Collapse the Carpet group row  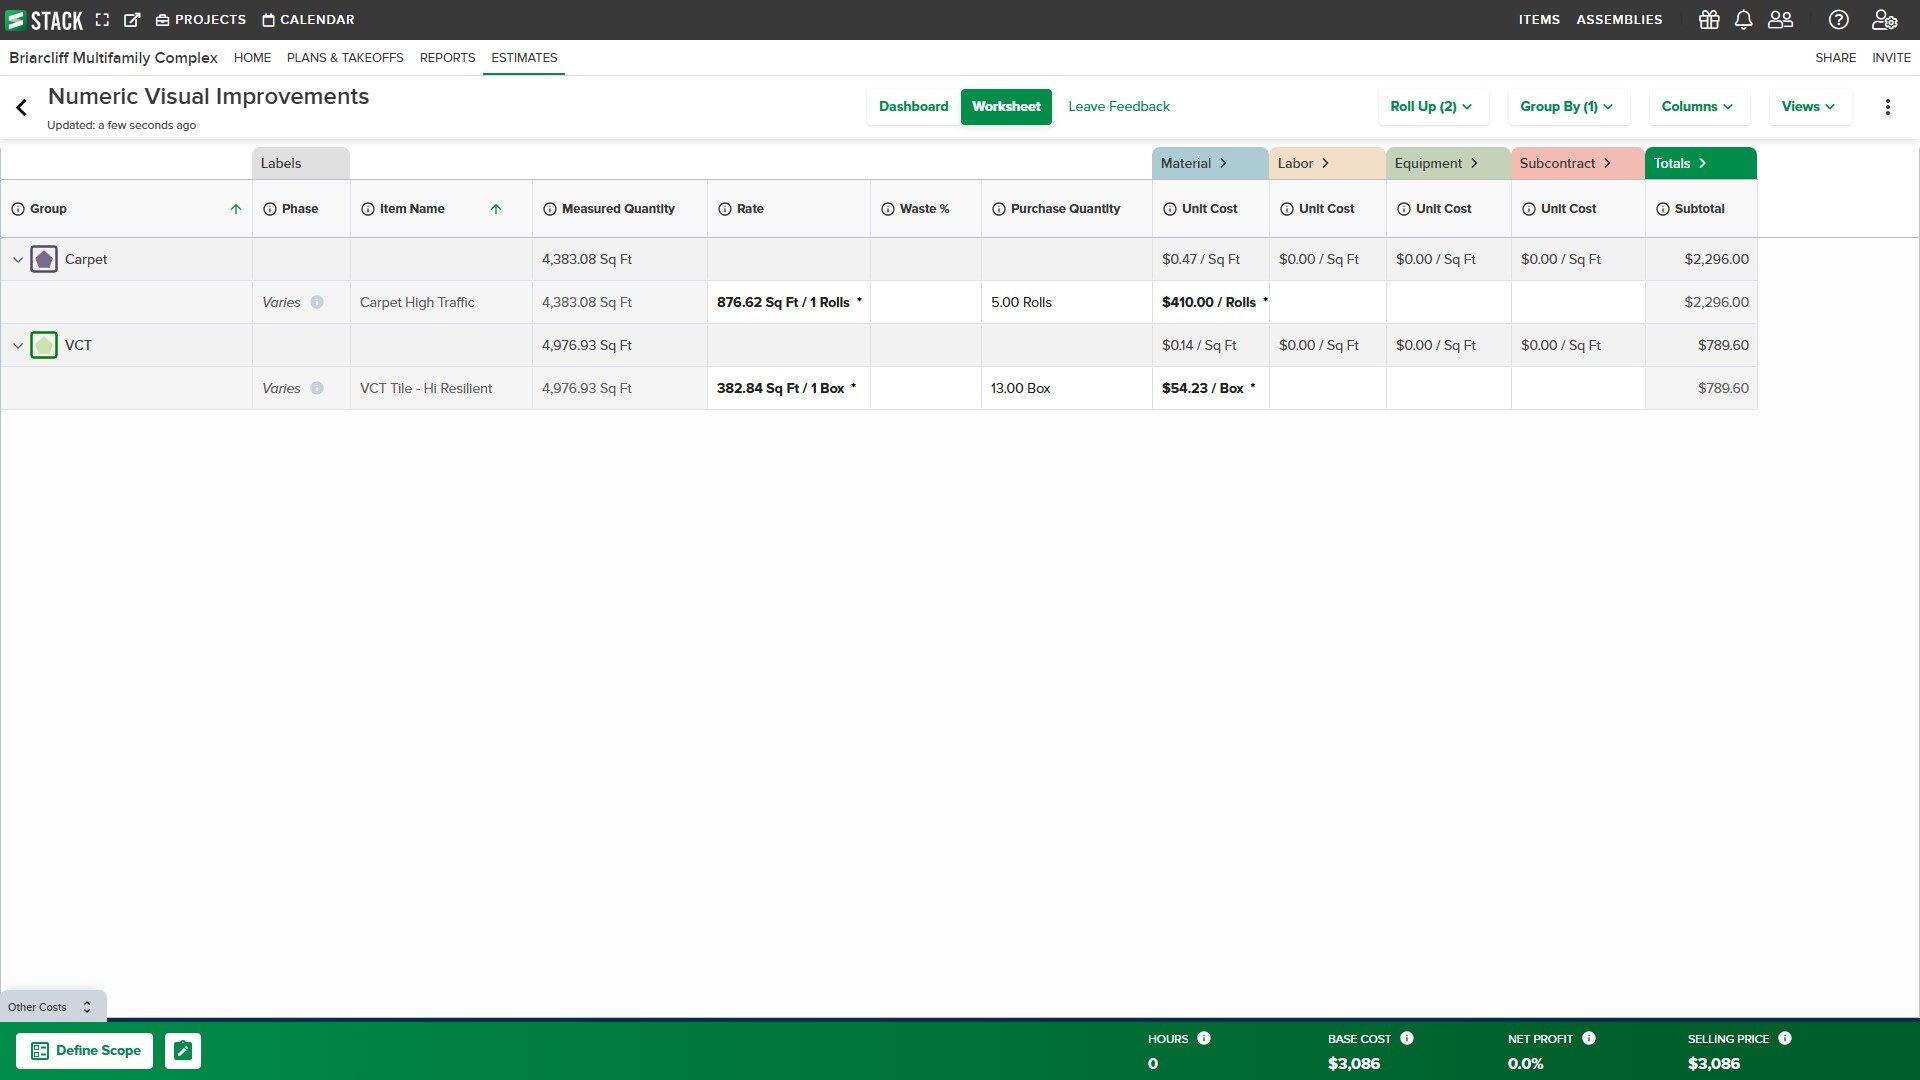click(18, 260)
